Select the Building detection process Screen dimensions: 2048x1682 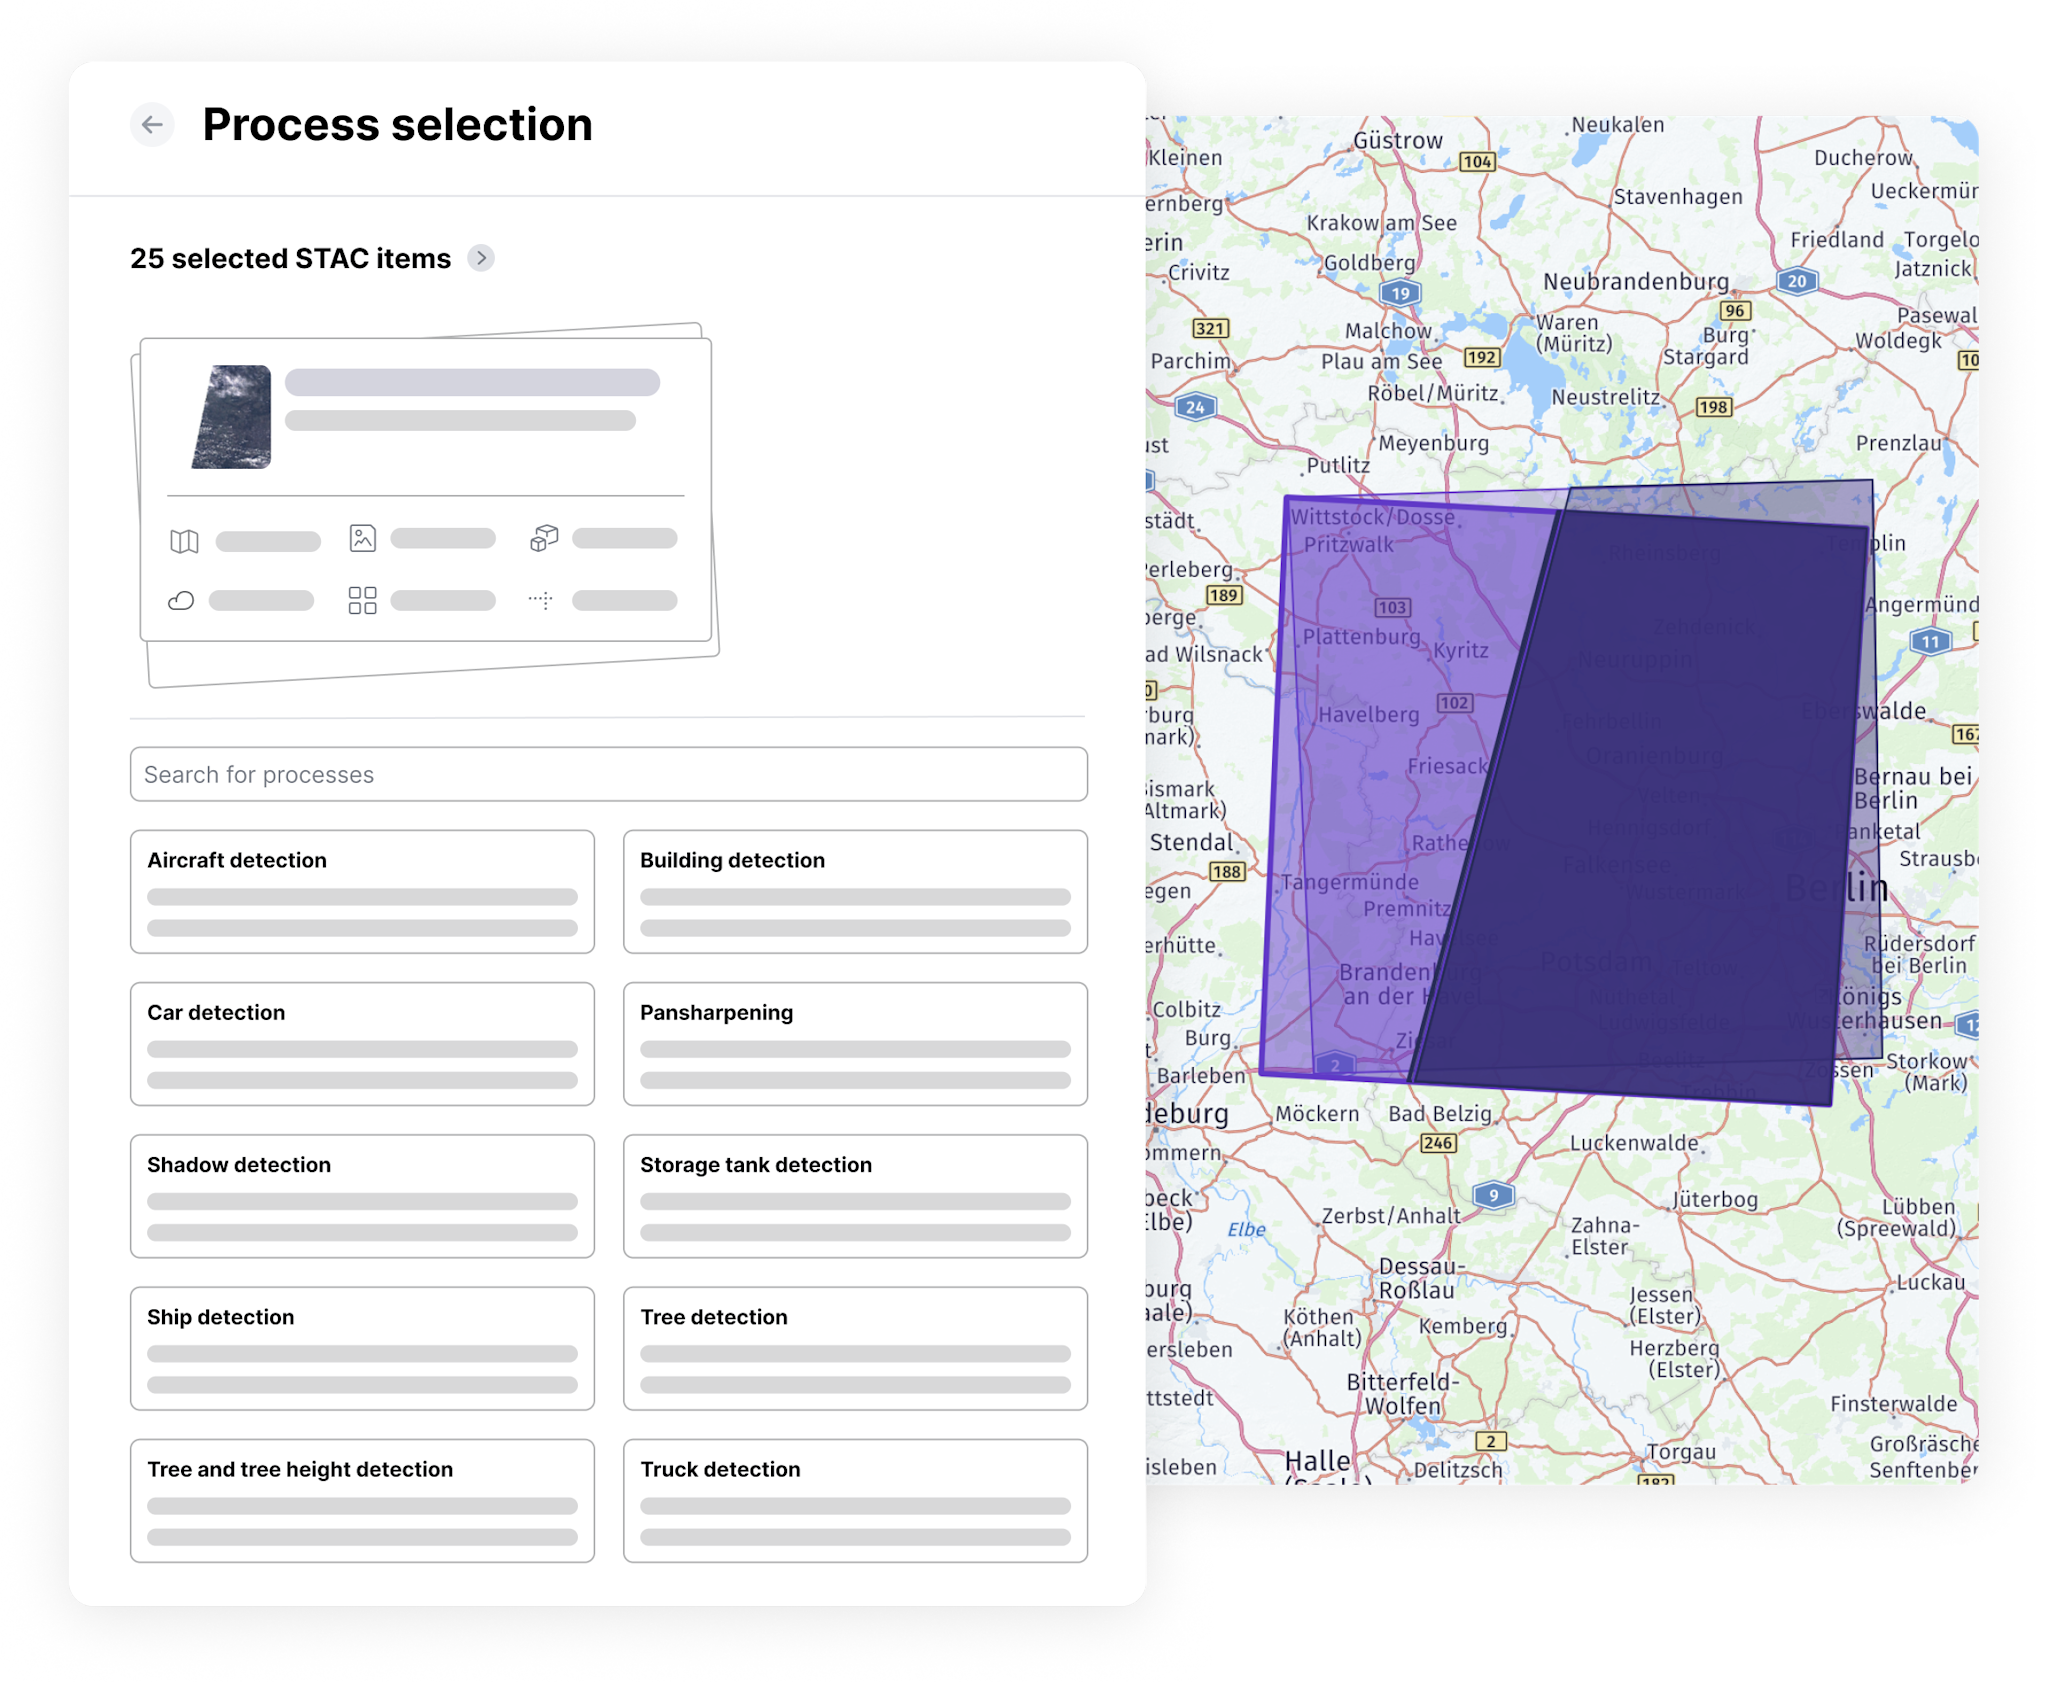point(855,891)
